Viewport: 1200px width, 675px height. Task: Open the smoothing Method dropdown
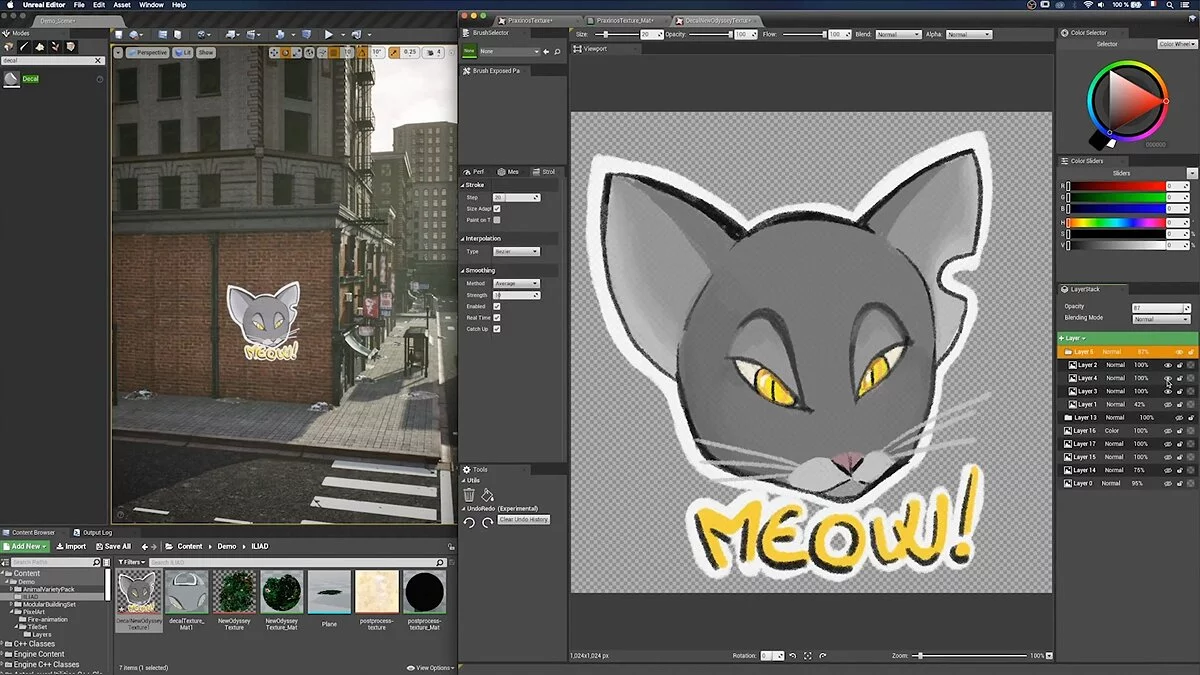517,284
